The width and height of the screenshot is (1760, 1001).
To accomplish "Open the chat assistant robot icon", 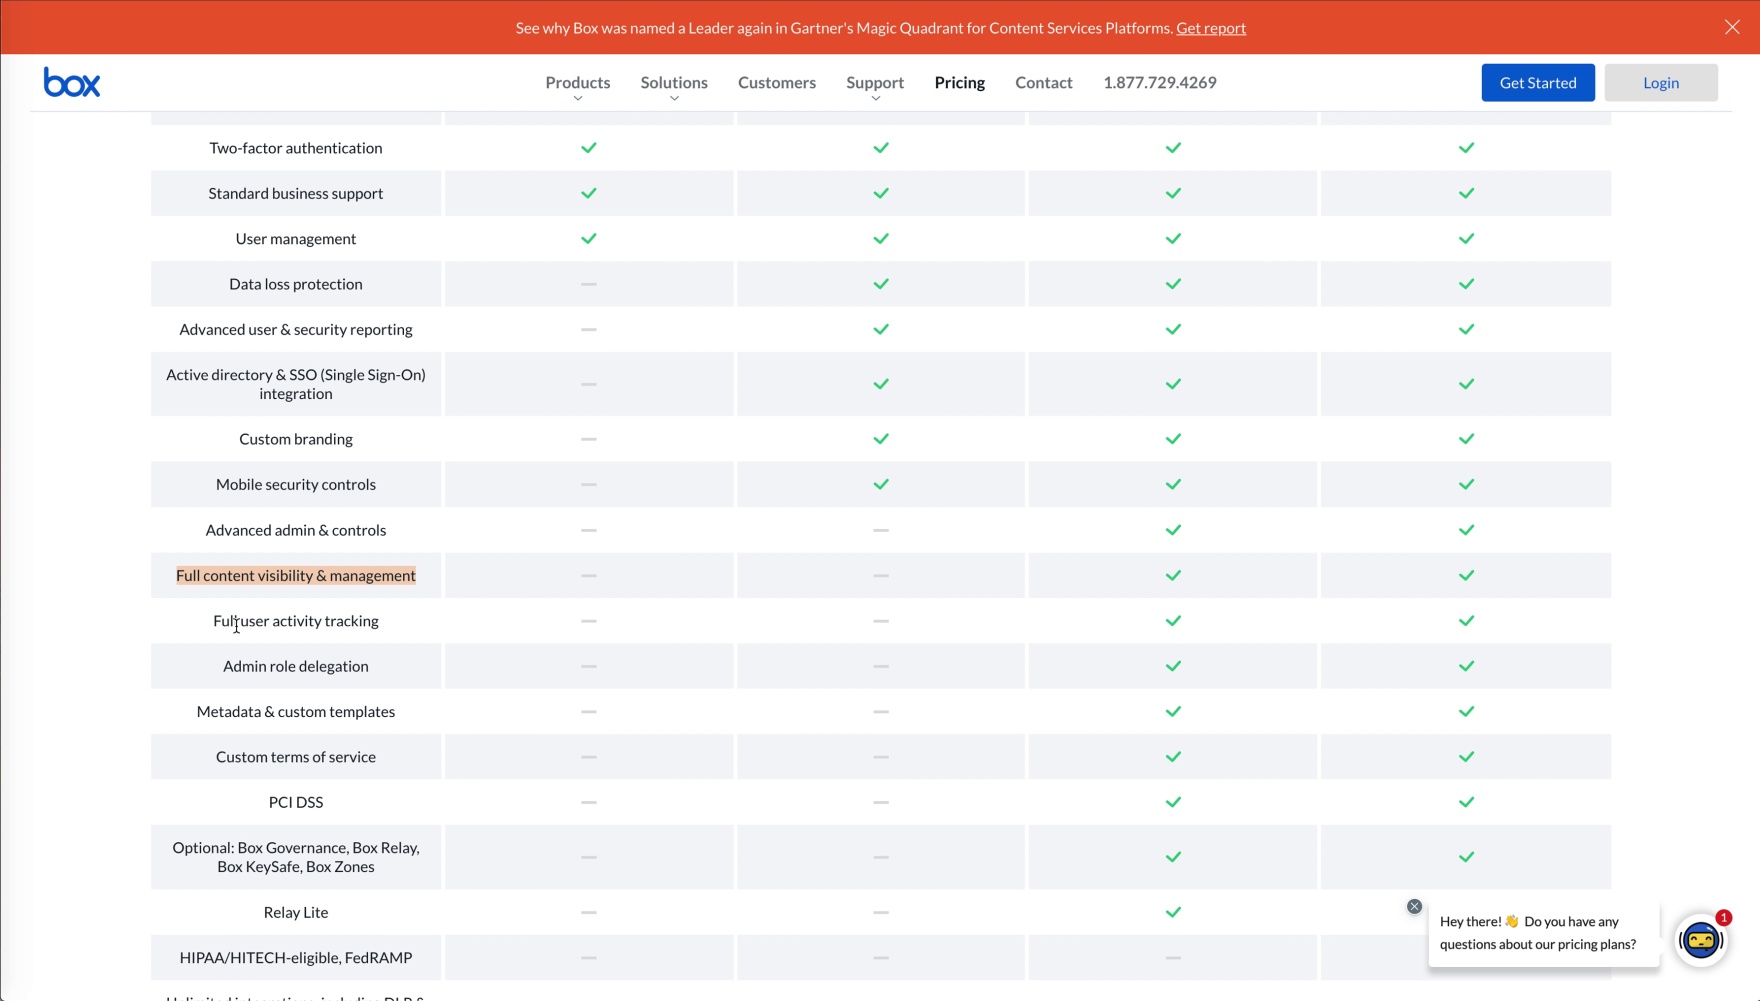I will click(x=1701, y=939).
